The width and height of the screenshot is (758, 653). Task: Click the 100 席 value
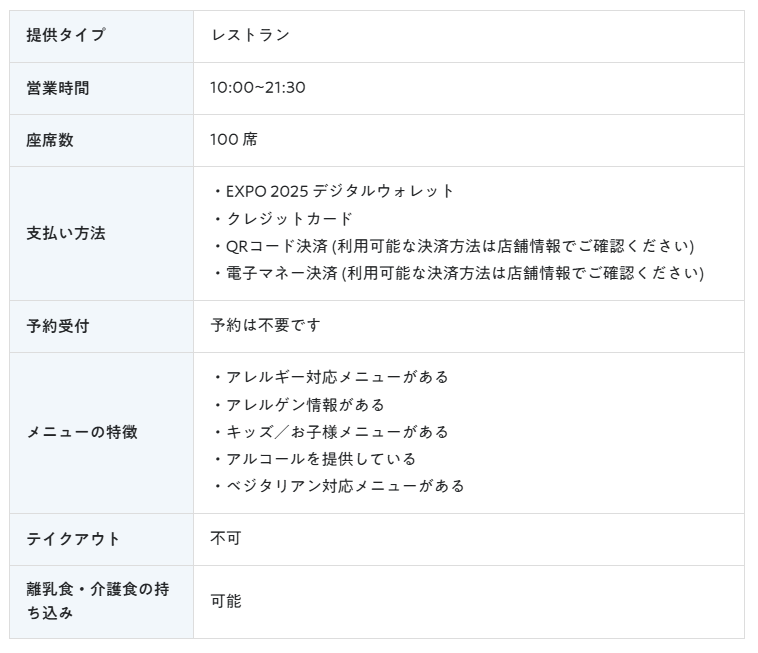coord(234,140)
